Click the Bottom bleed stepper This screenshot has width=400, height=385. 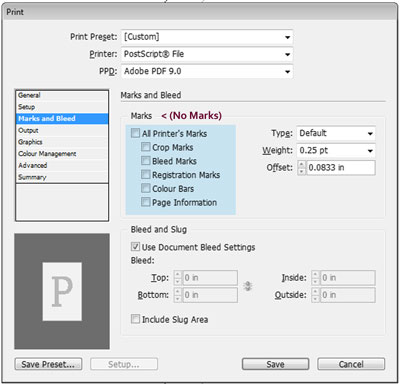pyautogui.click(x=178, y=295)
